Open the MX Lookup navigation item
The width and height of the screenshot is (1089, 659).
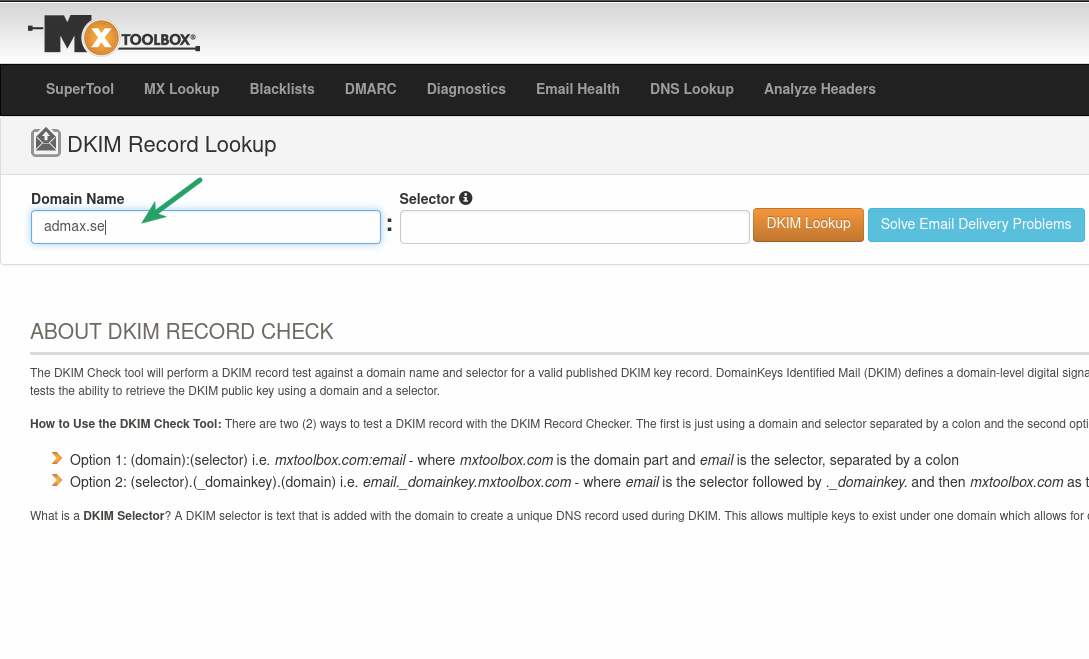181,89
